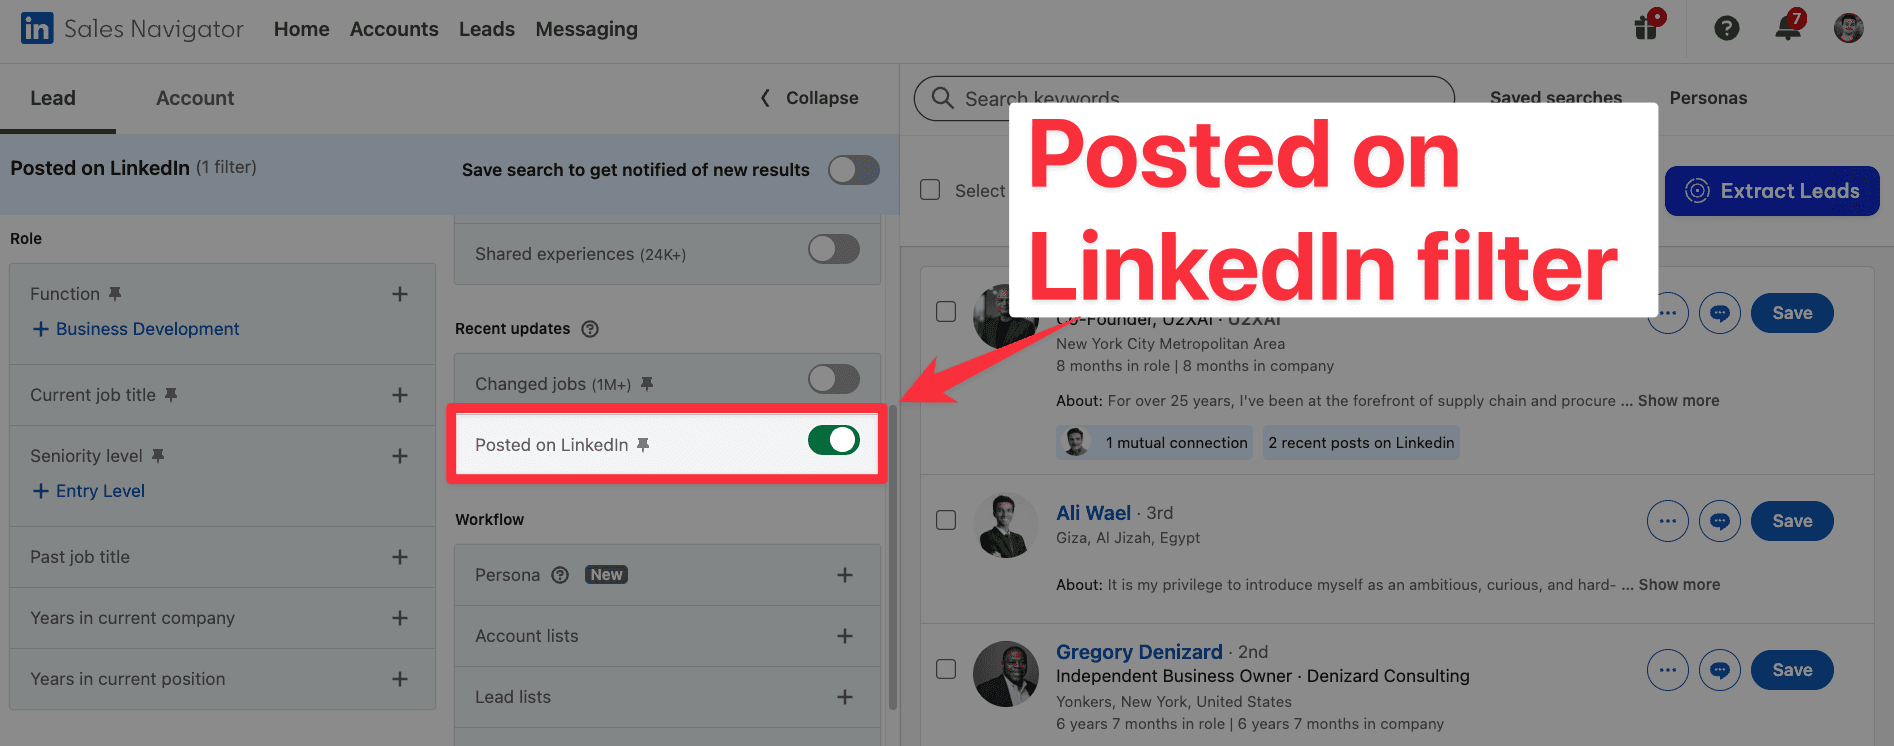Image resolution: width=1894 pixels, height=746 pixels.
Task: Click the plus icon before Entry Level
Action: tap(40, 491)
